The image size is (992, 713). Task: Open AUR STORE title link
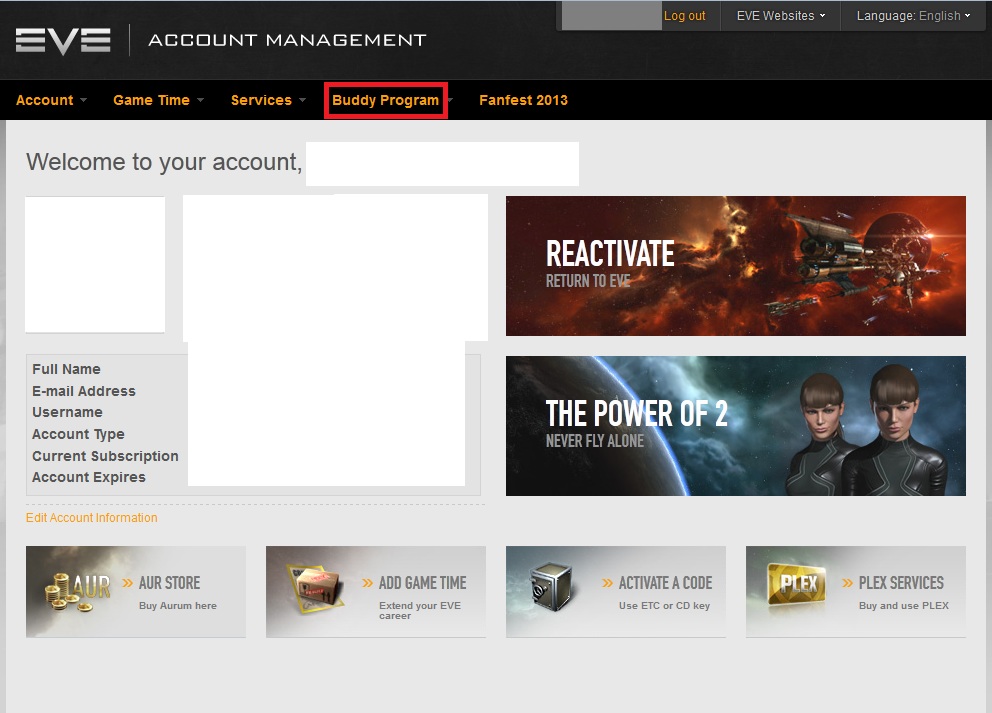coord(170,583)
